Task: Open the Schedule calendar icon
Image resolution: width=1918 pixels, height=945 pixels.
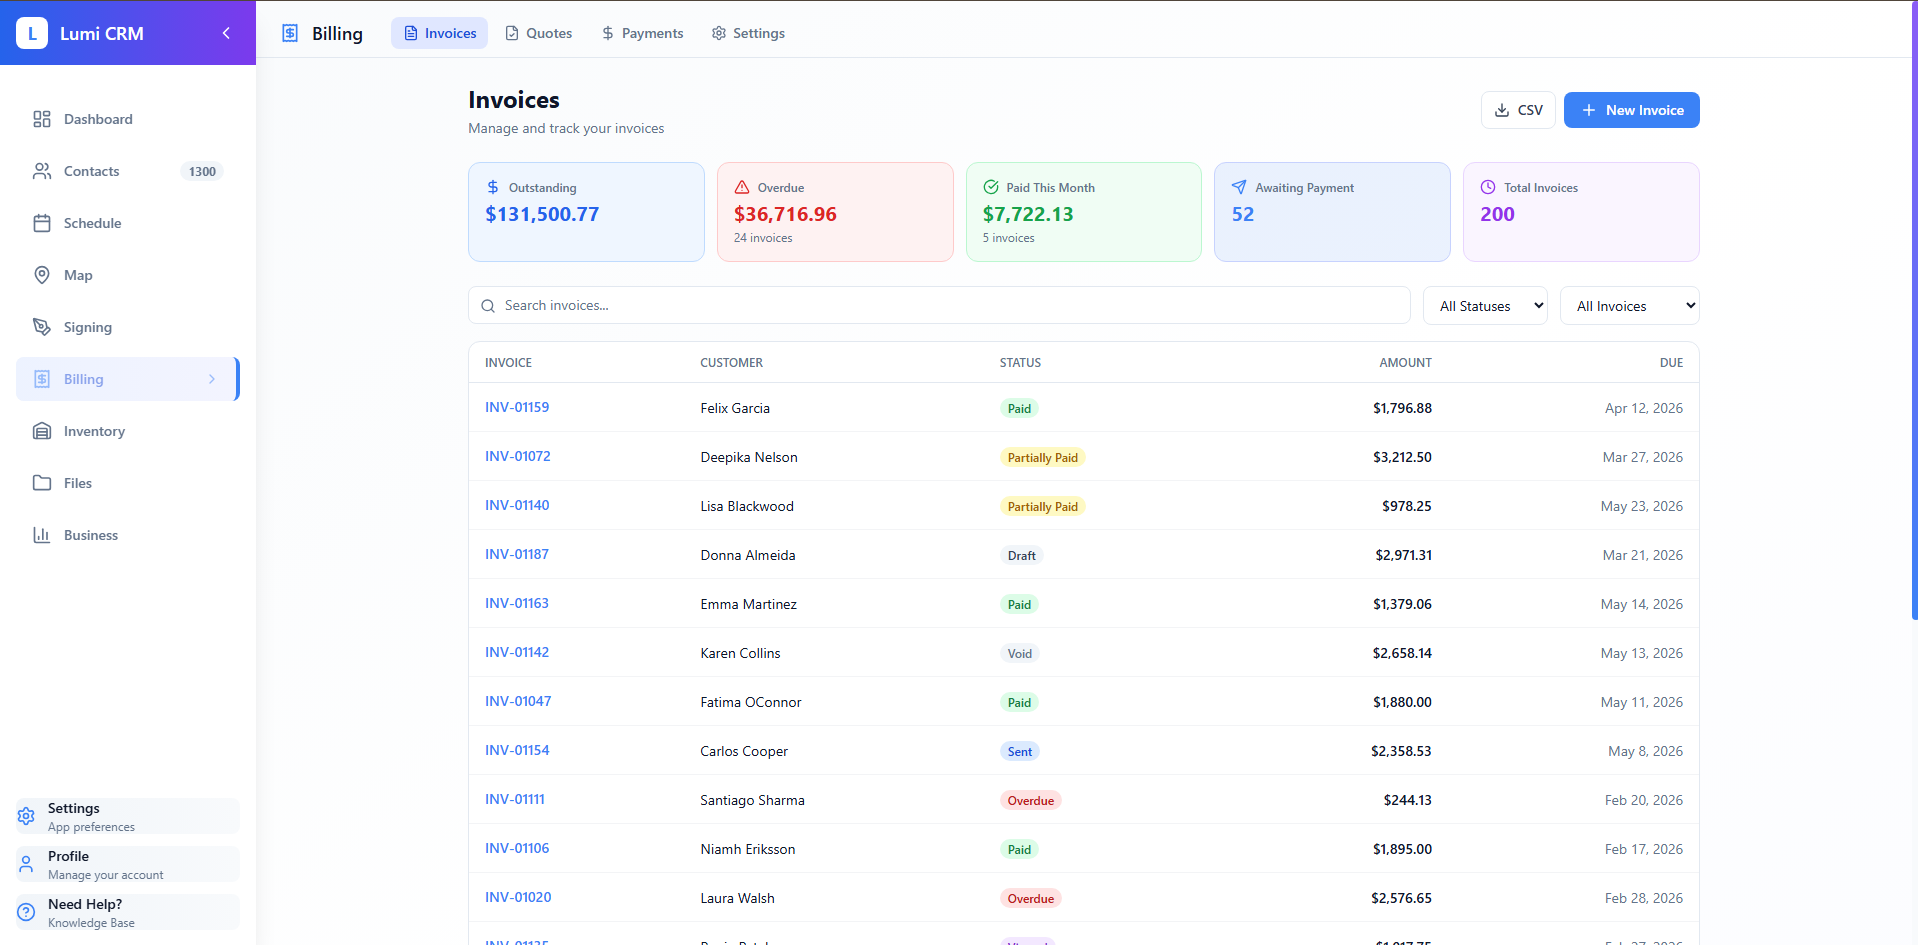Action: (42, 223)
